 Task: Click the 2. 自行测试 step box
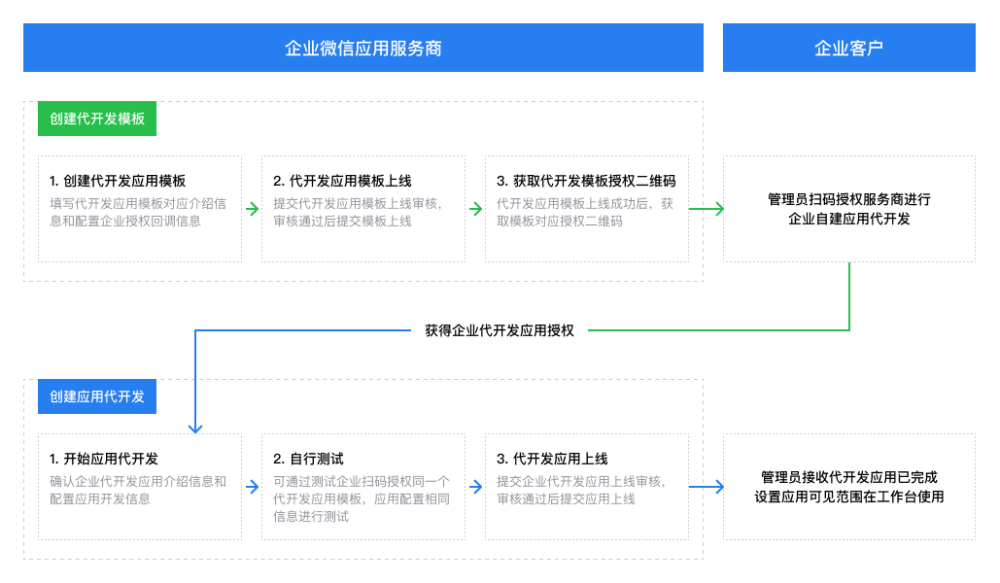coord(363,487)
